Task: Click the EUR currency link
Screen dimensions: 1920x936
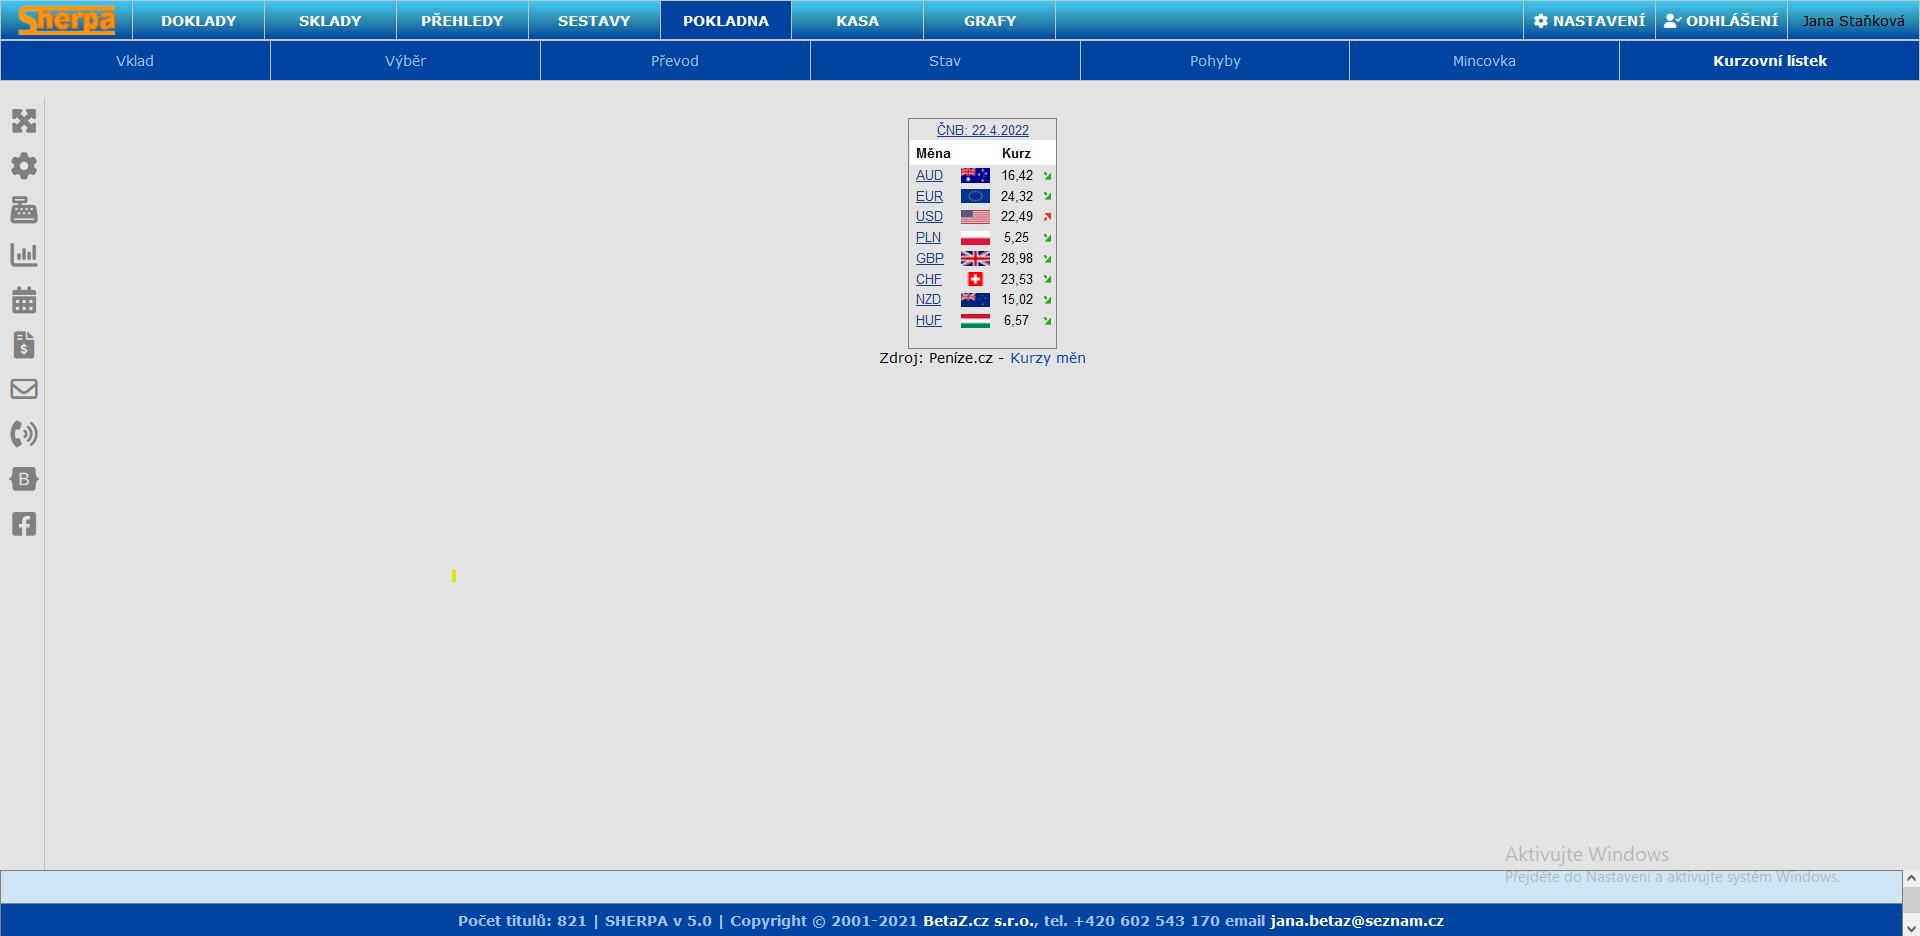Action: 929,196
